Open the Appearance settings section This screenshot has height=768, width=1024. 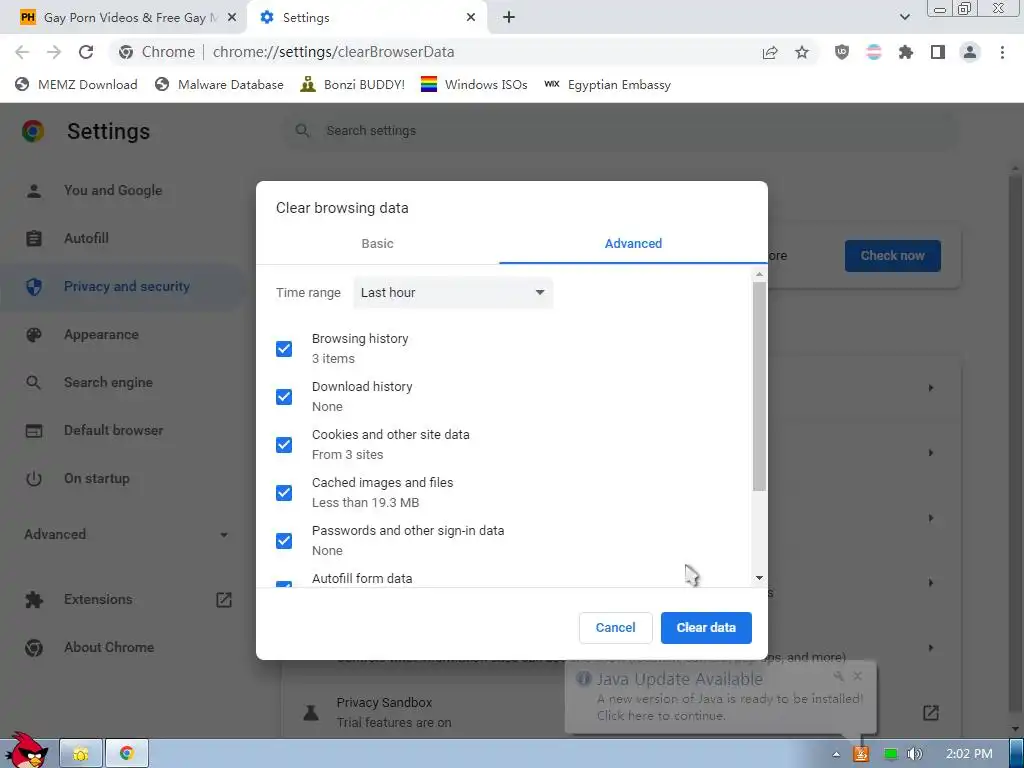pos(101,334)
